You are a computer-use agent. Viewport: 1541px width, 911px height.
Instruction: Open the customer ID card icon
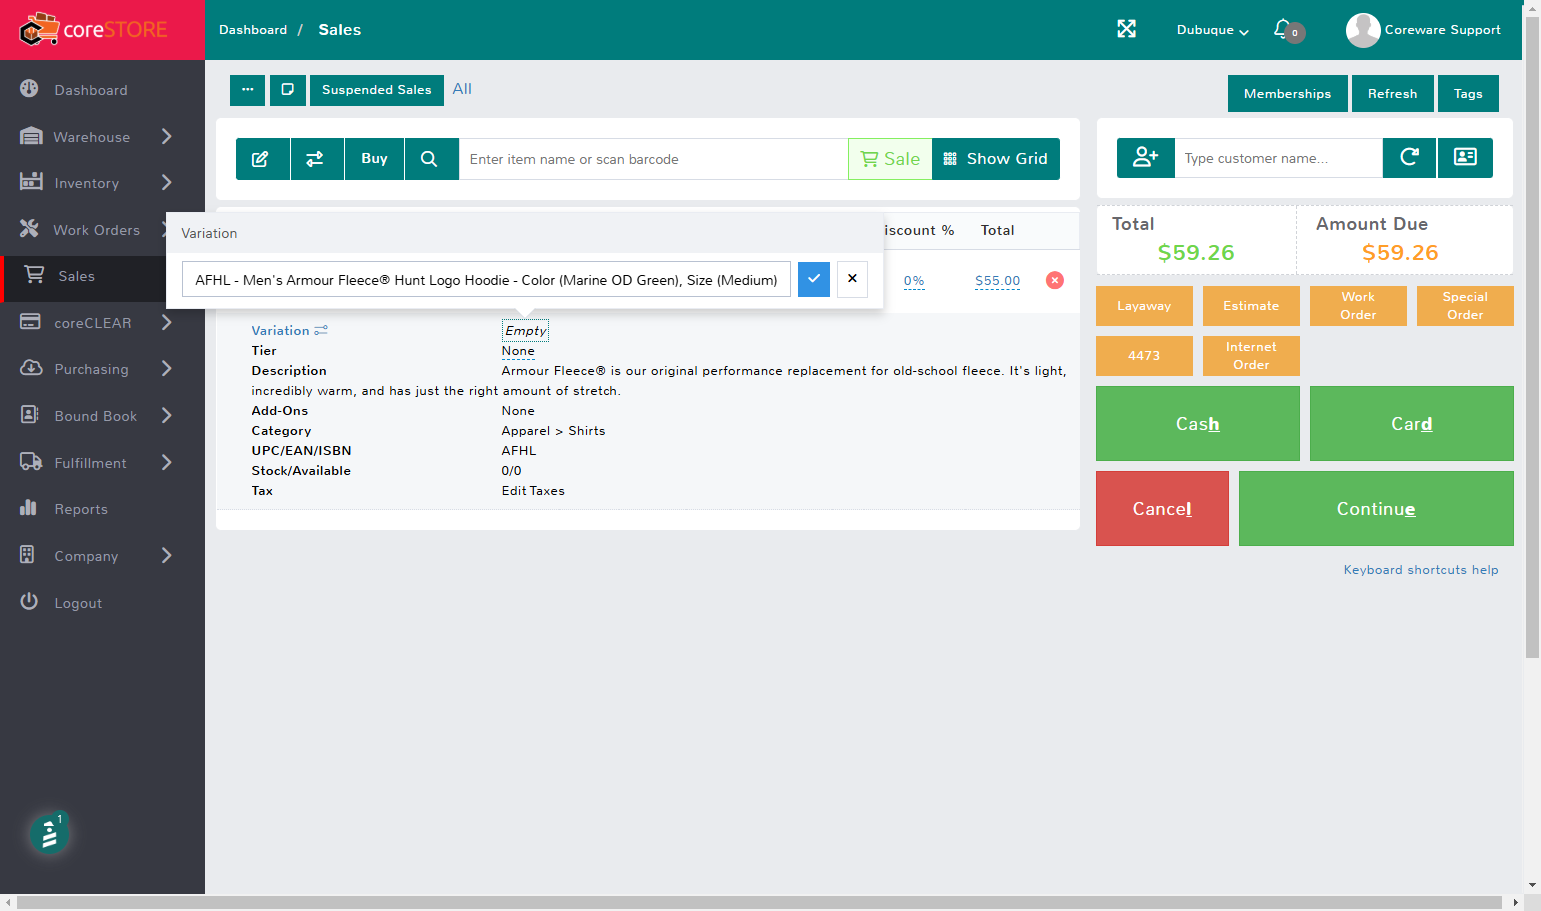1465,158
